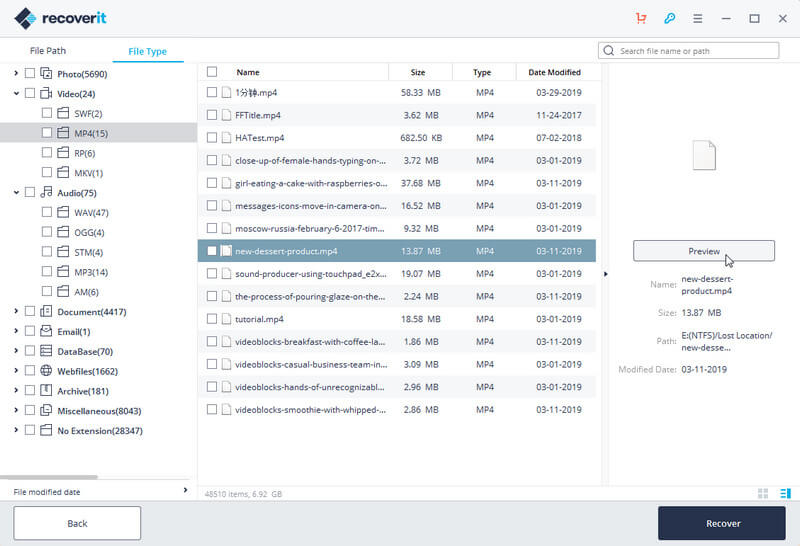Click the MKV folder icon

pyautogui.click(x=63, y=172)
